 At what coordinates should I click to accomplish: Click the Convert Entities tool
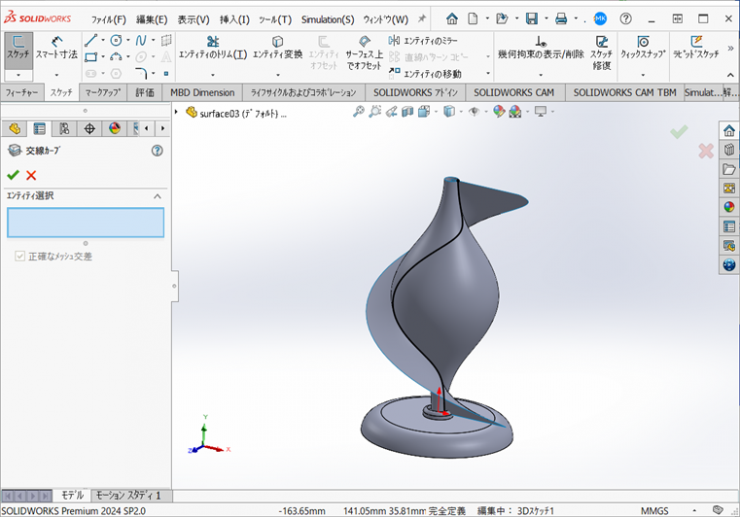point(277,47)
